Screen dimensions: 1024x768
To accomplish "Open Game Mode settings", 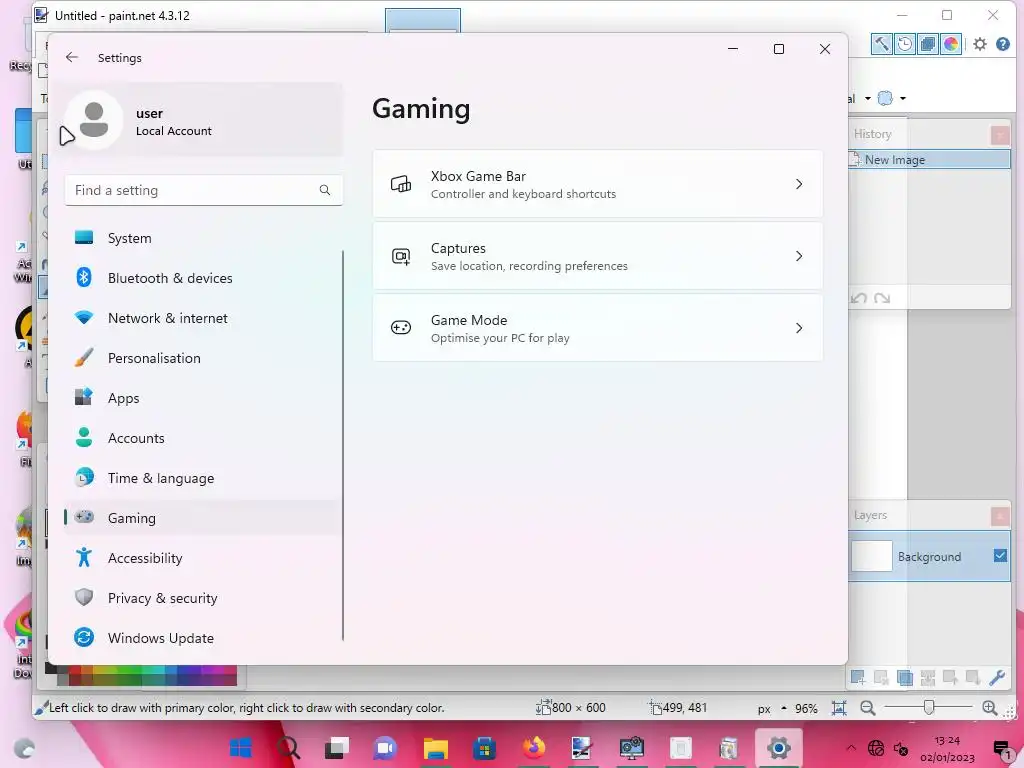I will [x=598, y=328].
